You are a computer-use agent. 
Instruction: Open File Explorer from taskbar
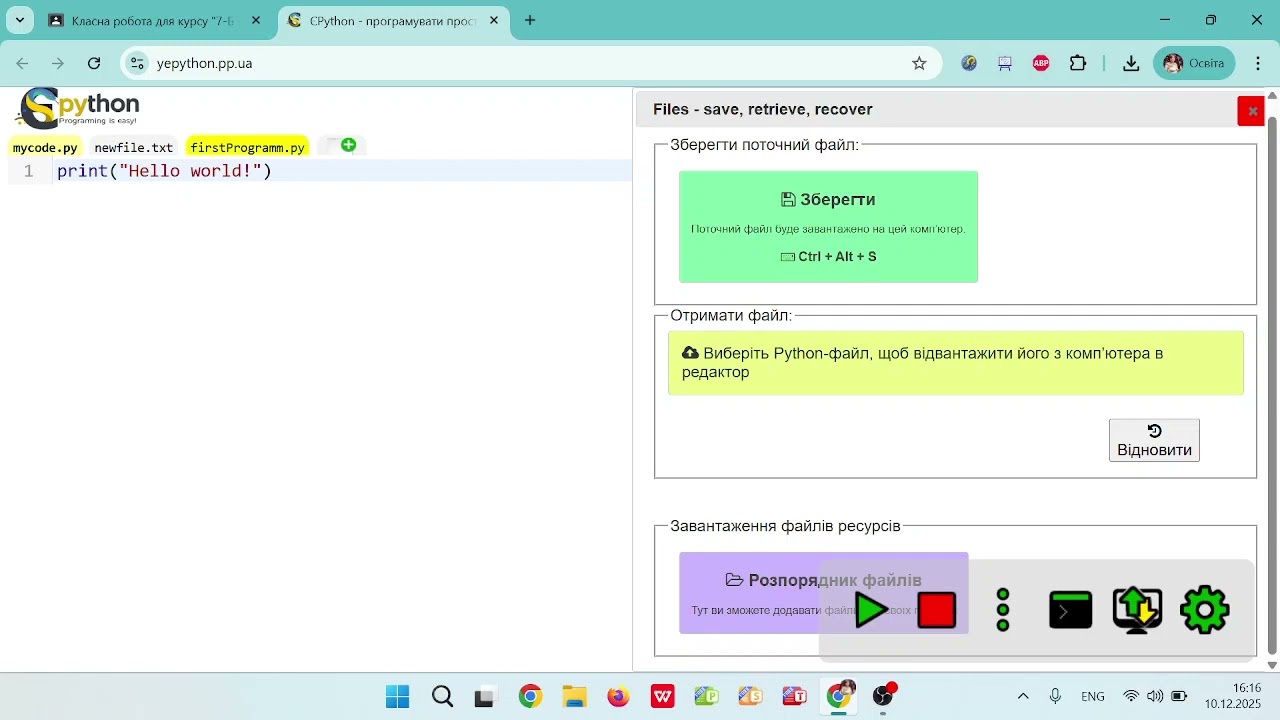point(574,696)
